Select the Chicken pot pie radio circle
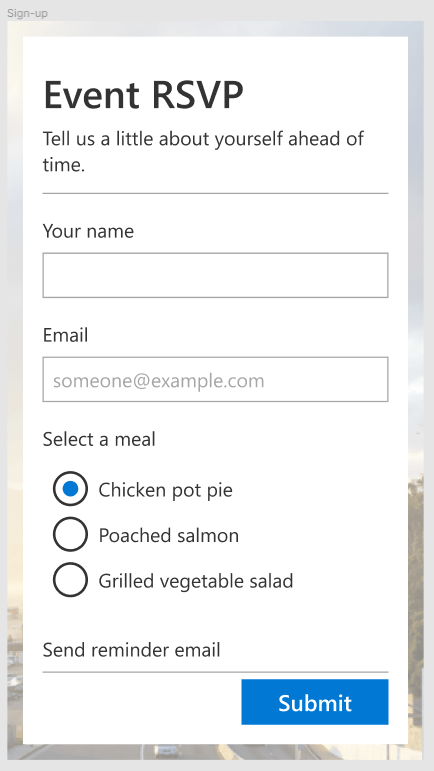The width and height of the screenshot is (434, 771). tap(70, 489)
